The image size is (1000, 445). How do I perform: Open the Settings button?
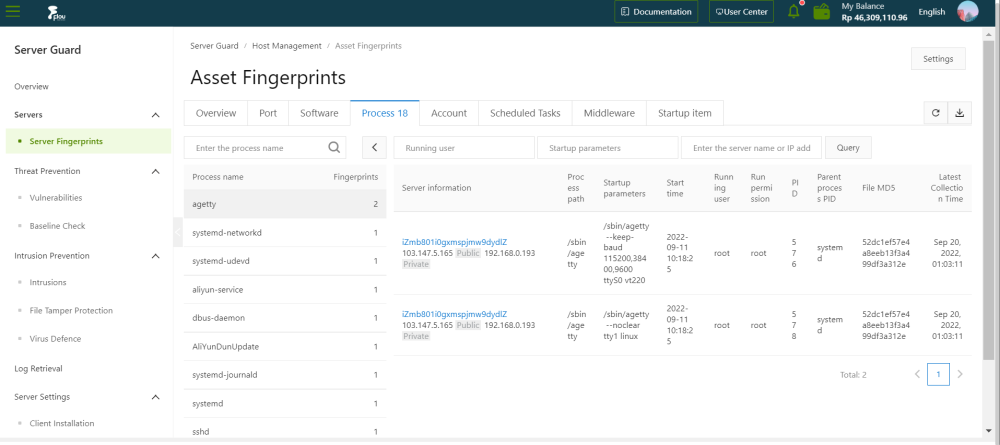937,59
